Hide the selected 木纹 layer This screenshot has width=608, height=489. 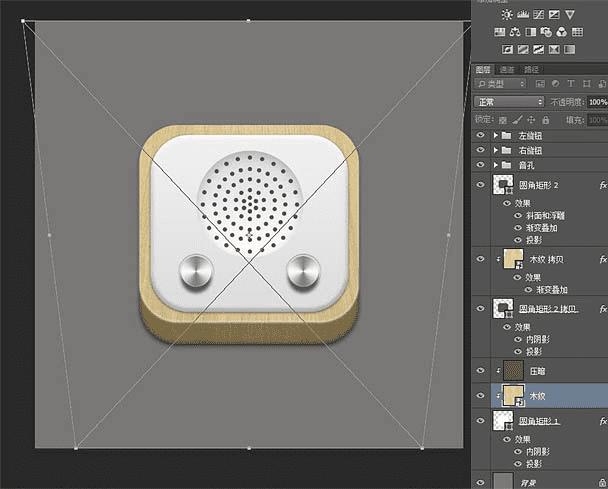point(480,396)
